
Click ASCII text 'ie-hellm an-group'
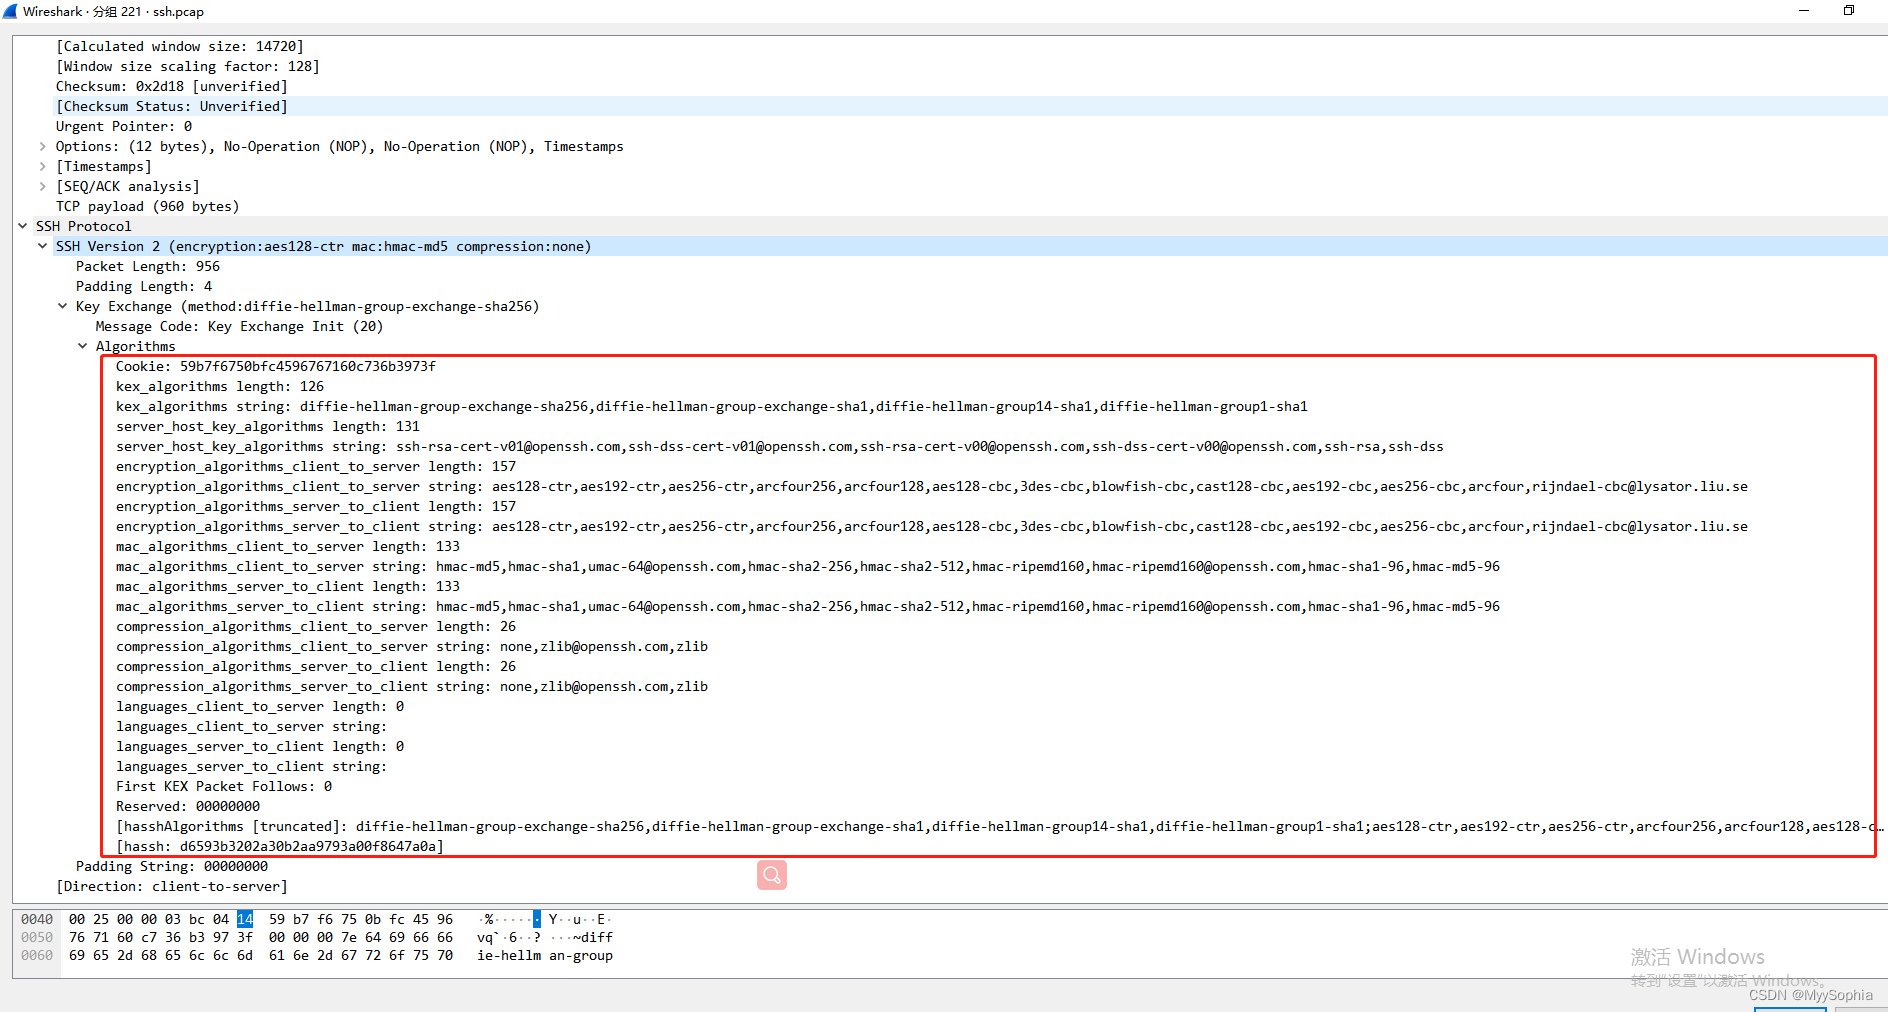pyautogui.click(x=545, y=955)
